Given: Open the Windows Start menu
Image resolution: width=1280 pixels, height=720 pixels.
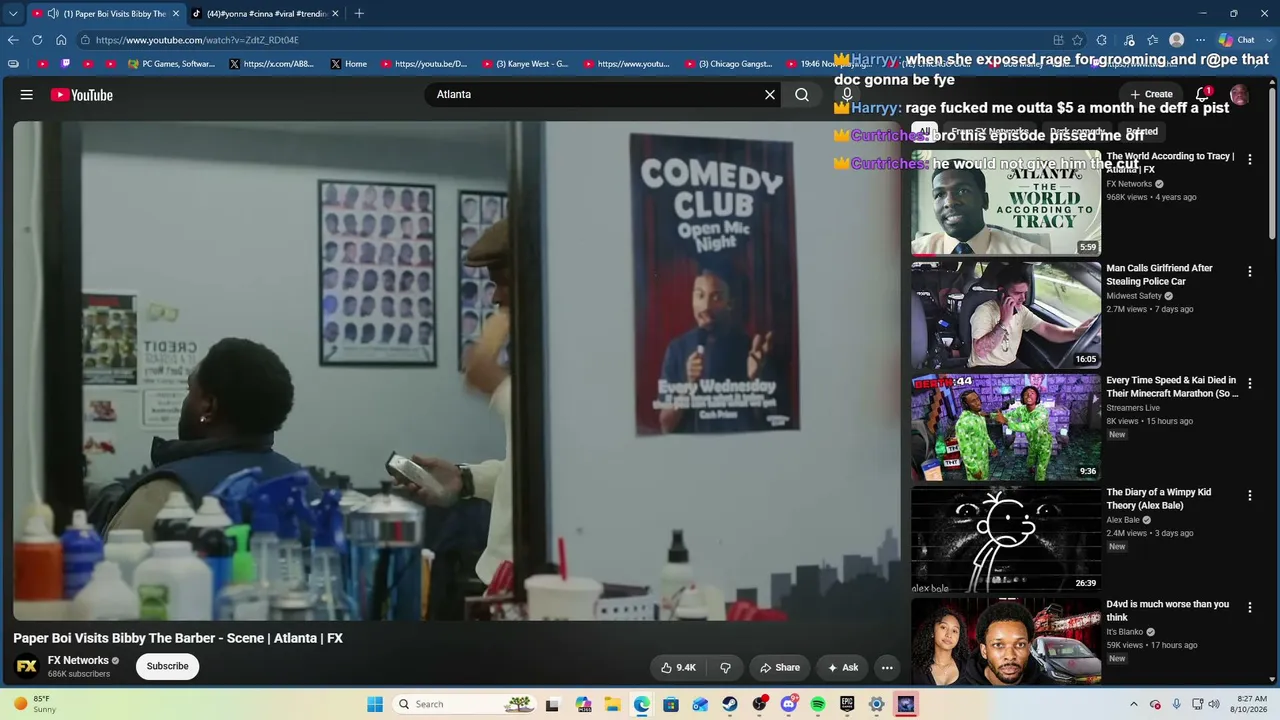Looking at the screenshot, I should (375, 704).
